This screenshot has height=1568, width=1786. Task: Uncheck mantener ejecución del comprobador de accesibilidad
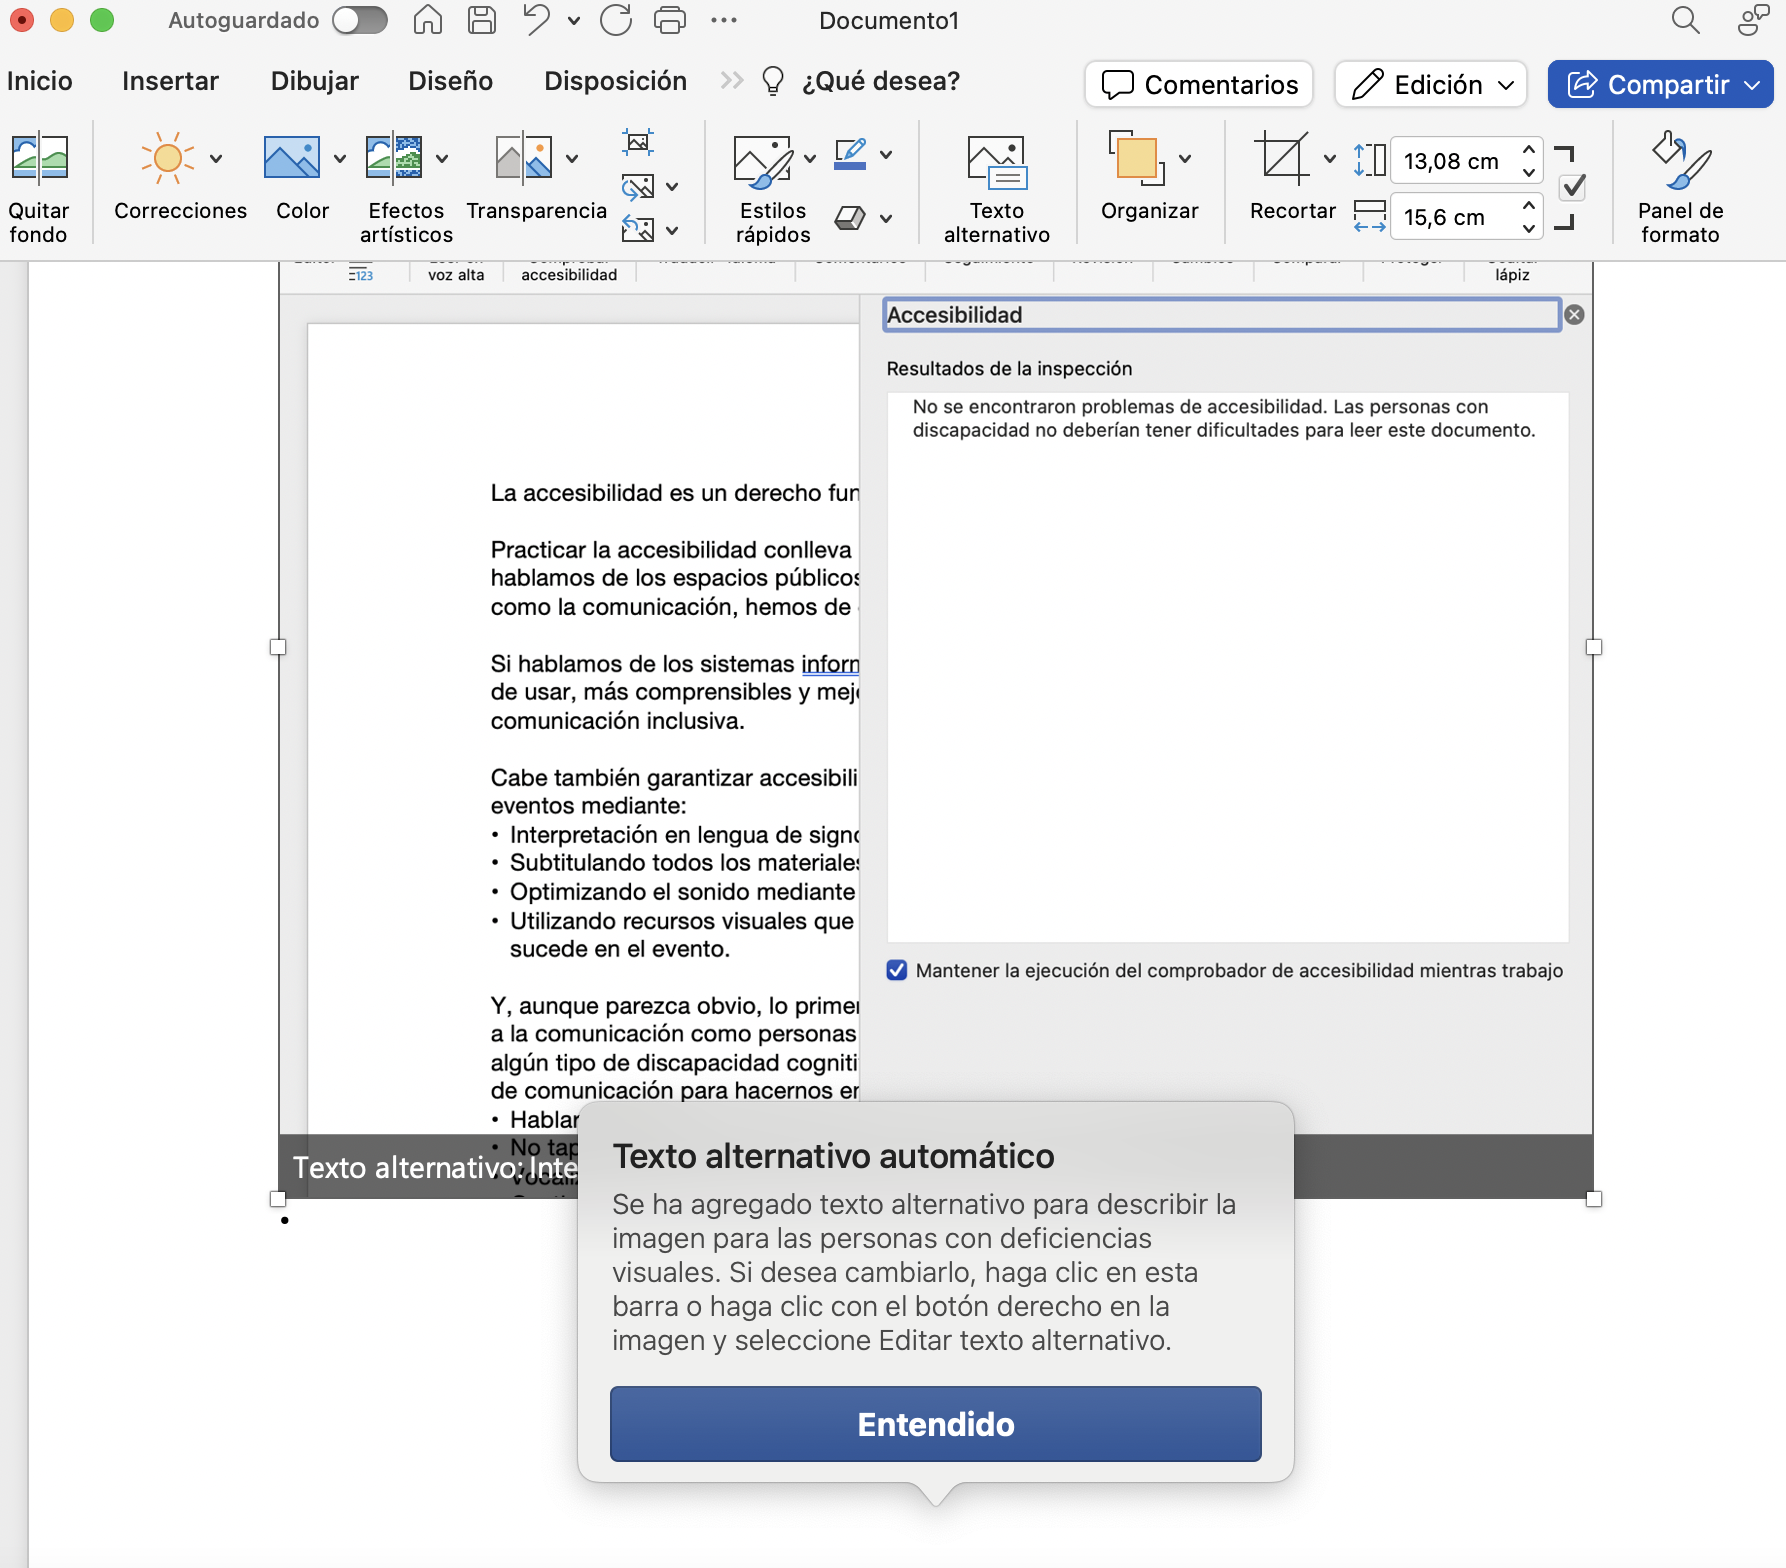click(896, 970)
